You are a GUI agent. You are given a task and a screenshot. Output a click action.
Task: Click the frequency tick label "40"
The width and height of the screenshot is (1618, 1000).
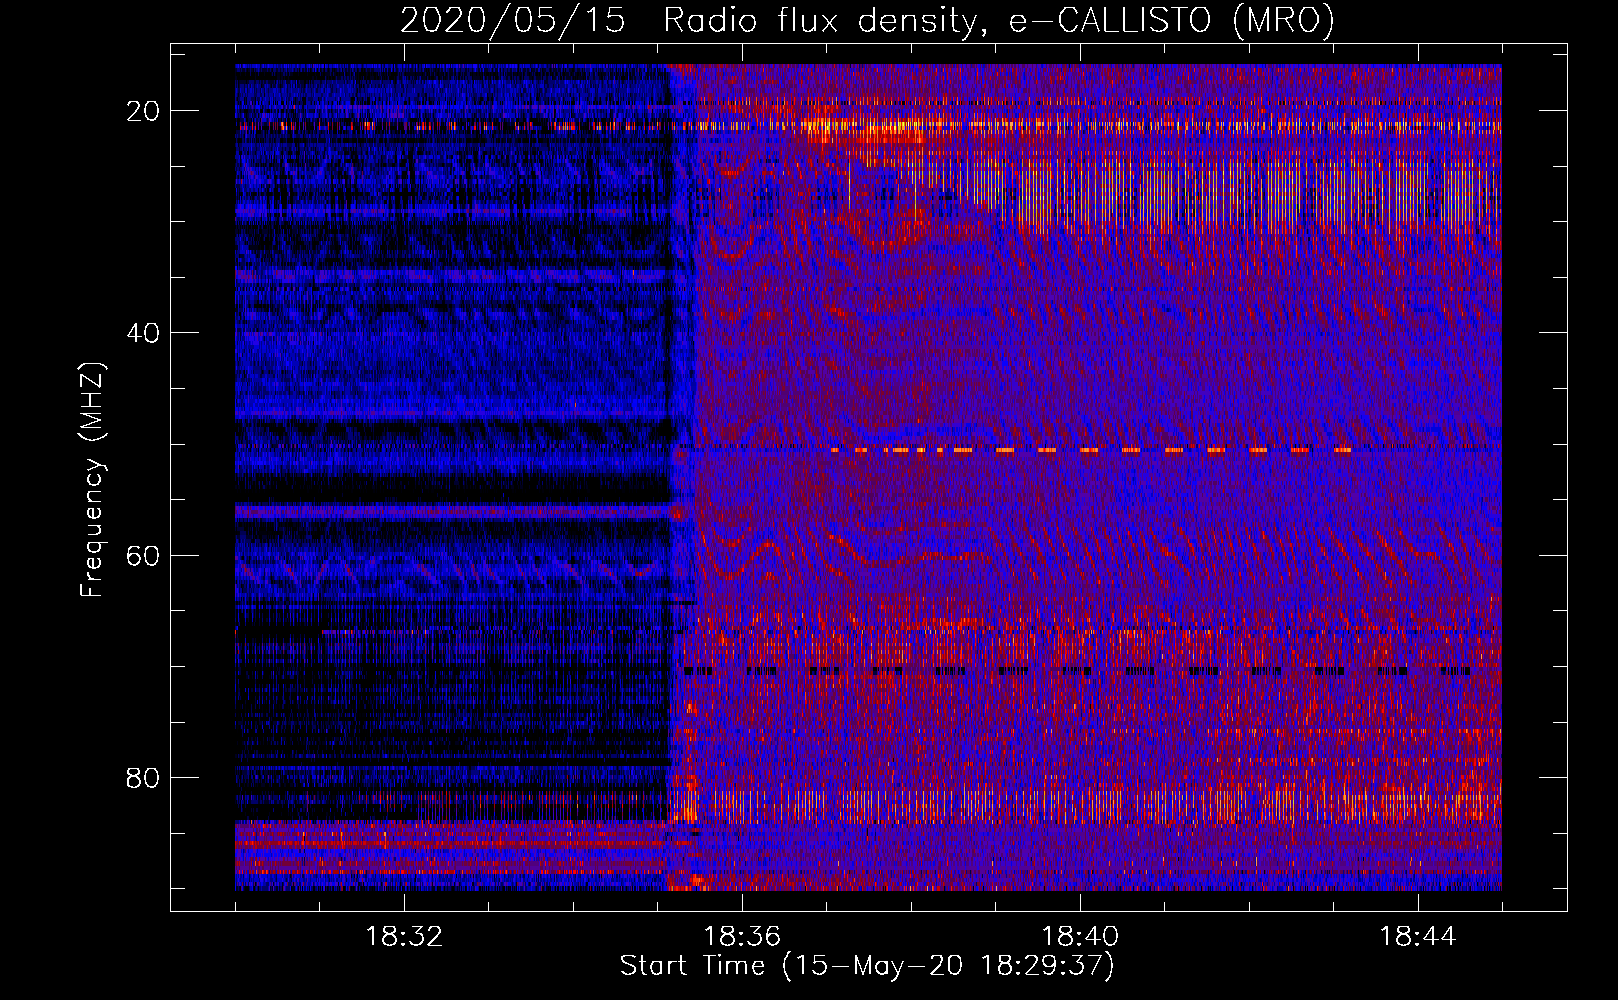[143, 333]
